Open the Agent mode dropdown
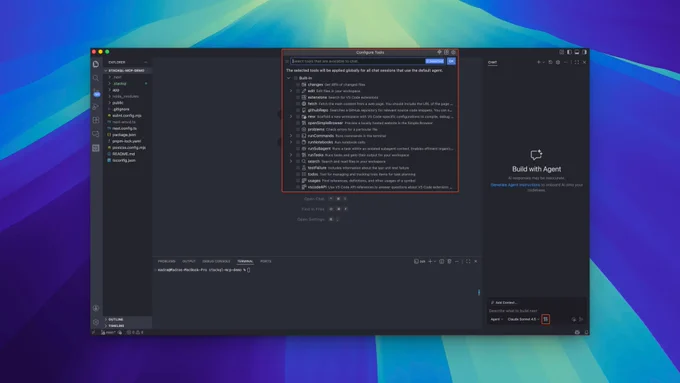This screenshot has height=383, width=680. coord(497,319)
